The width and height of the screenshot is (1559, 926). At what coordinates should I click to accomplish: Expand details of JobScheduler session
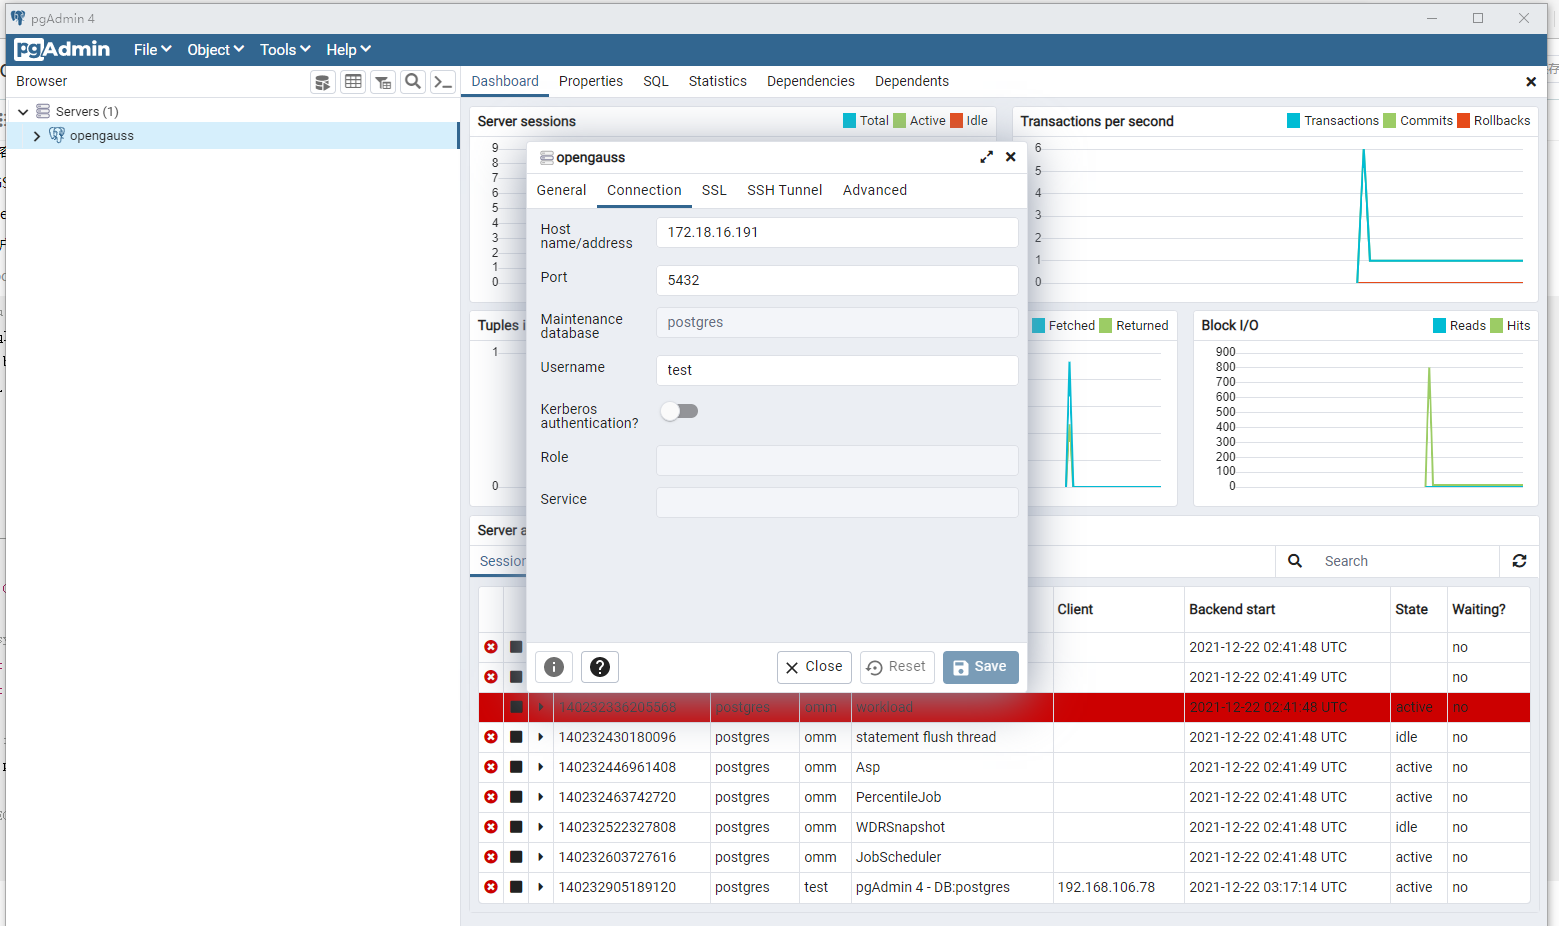tap(541, 857)
